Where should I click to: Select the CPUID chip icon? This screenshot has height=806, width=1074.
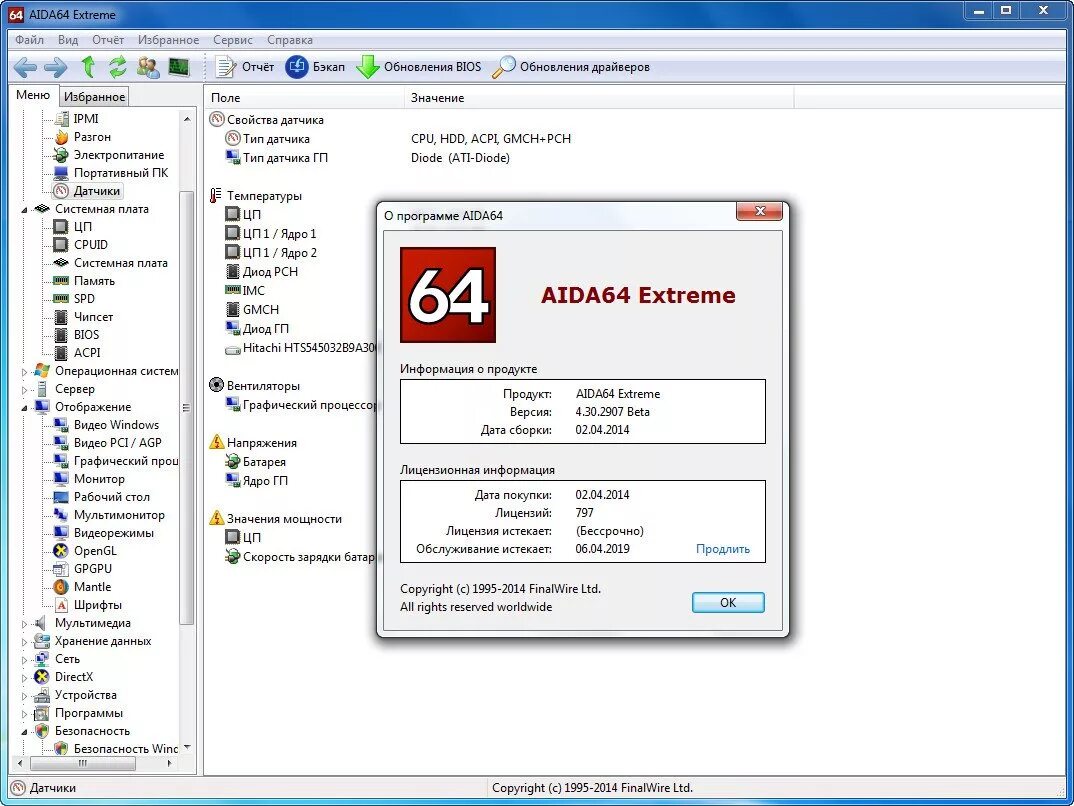[x=62, y=244]
